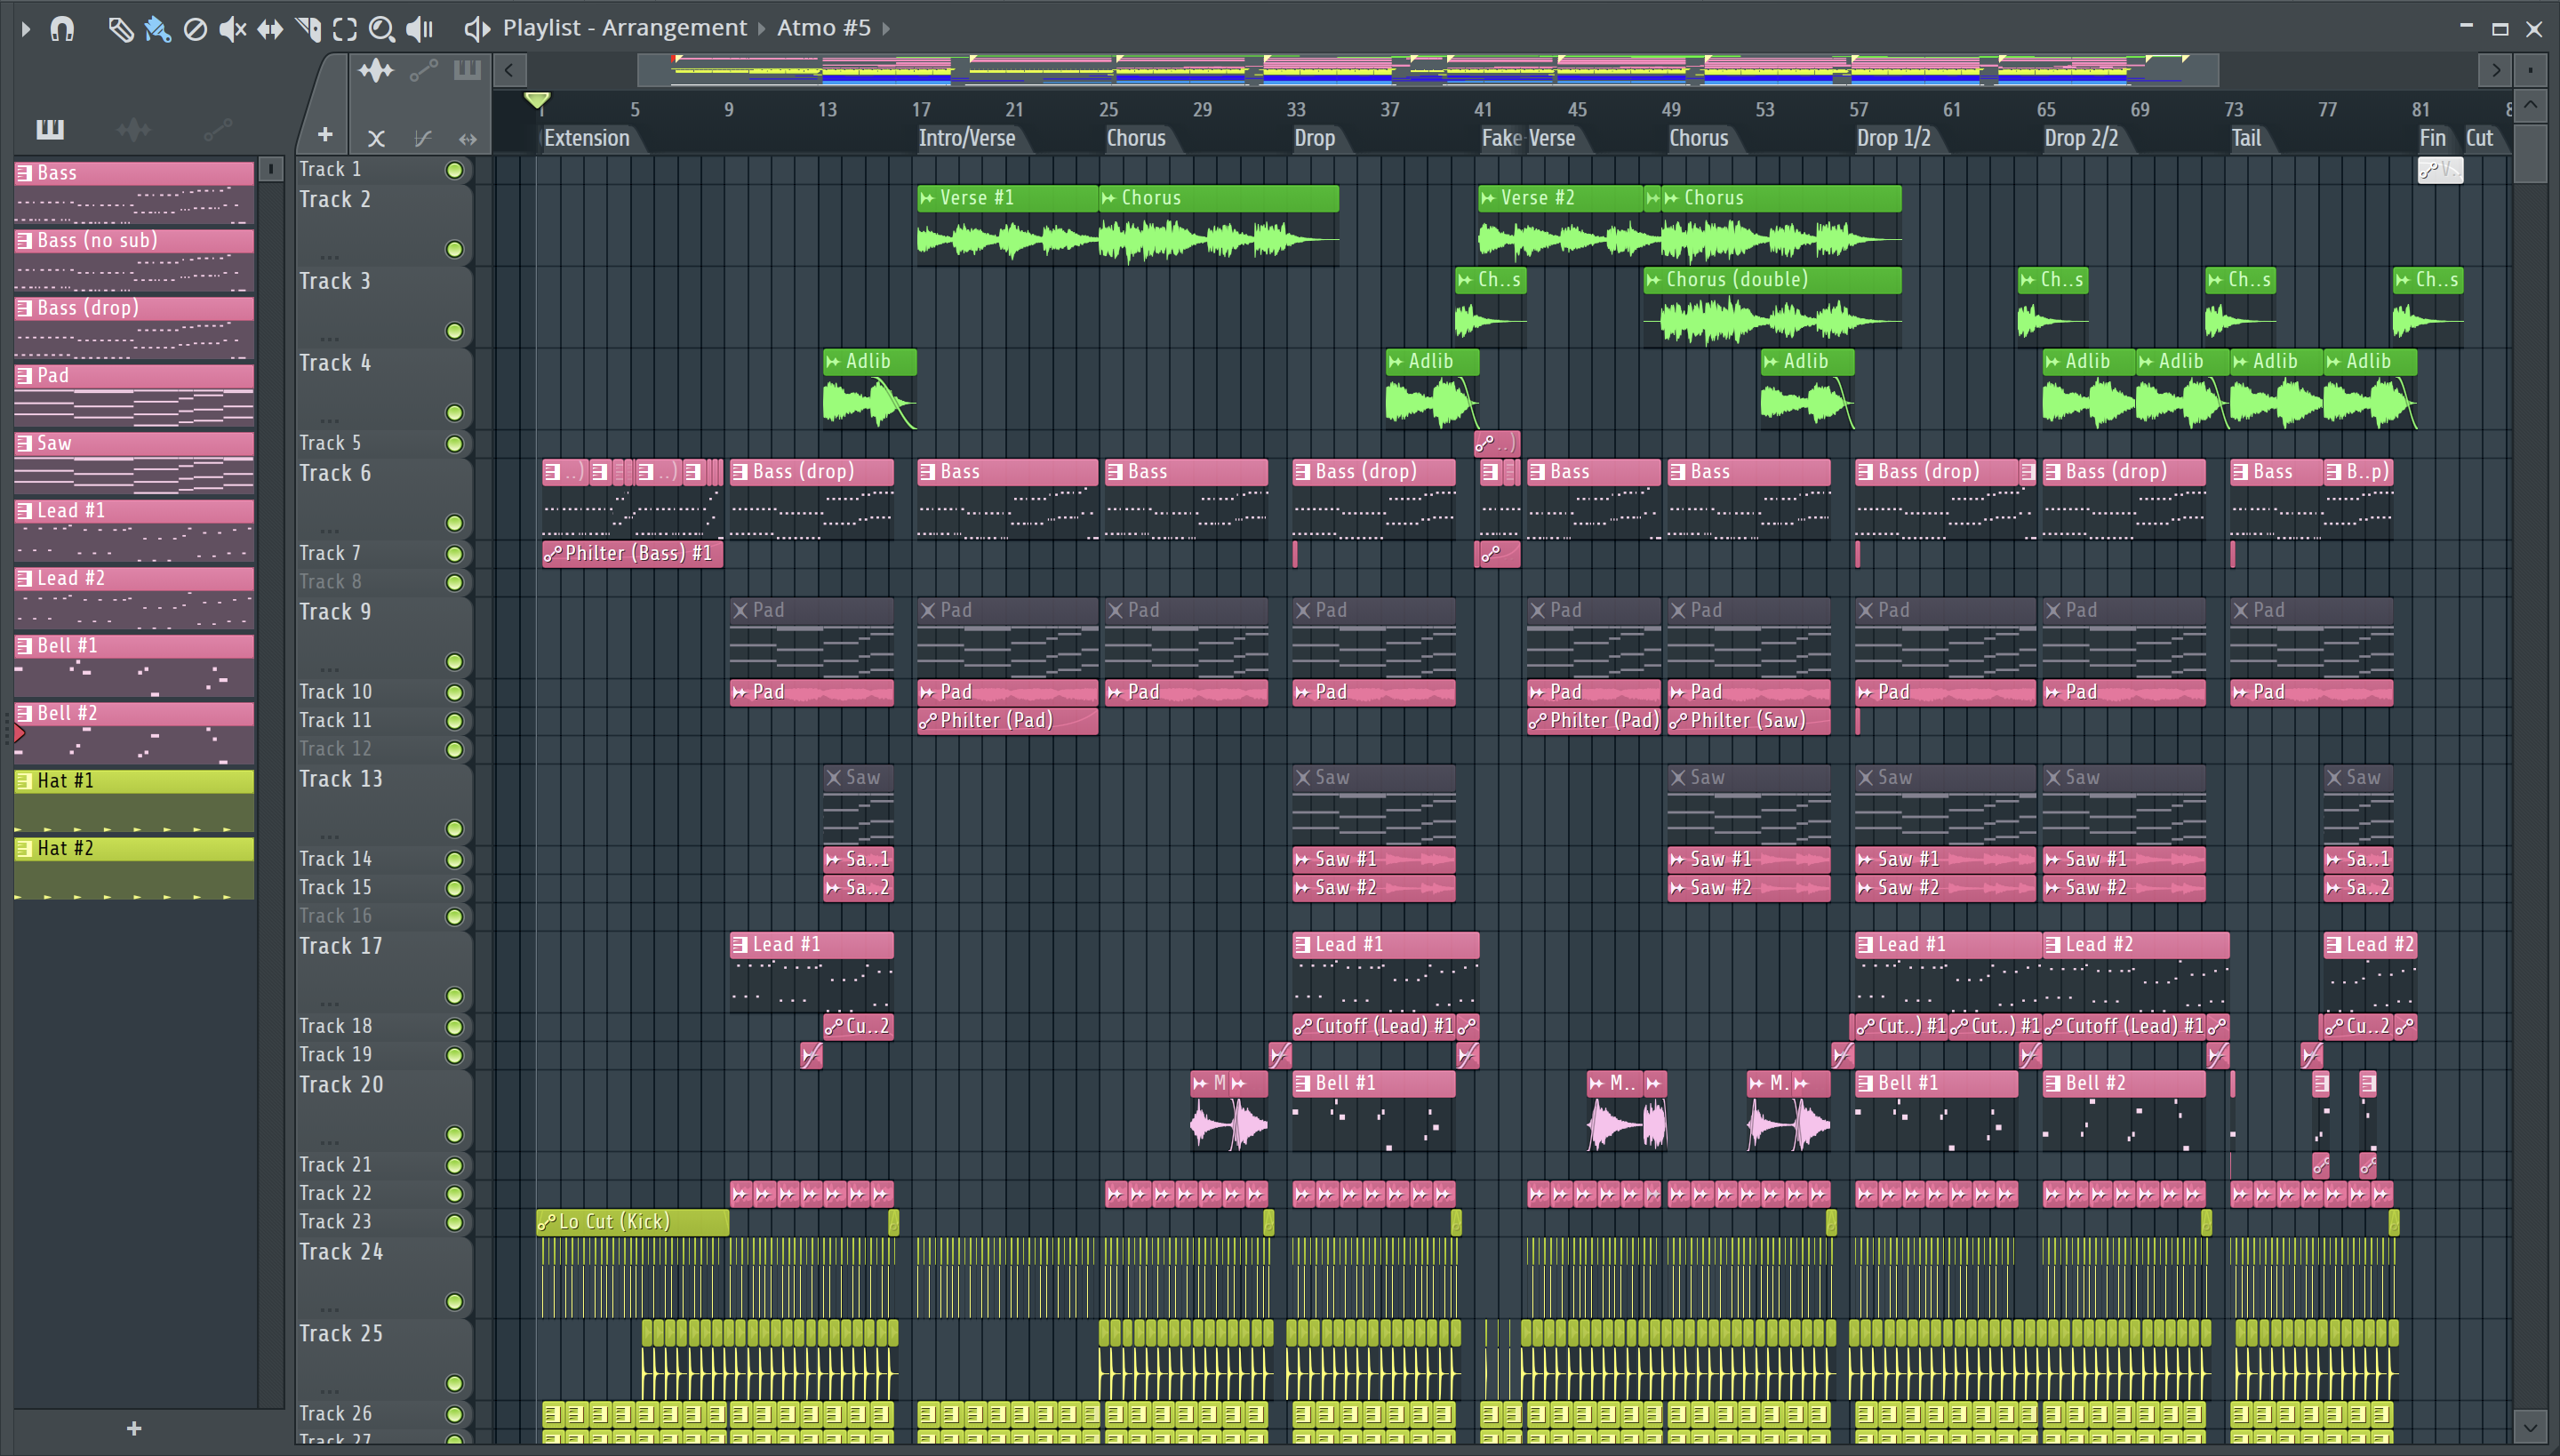Choose the Select marquee tool

tap(345, 29)
